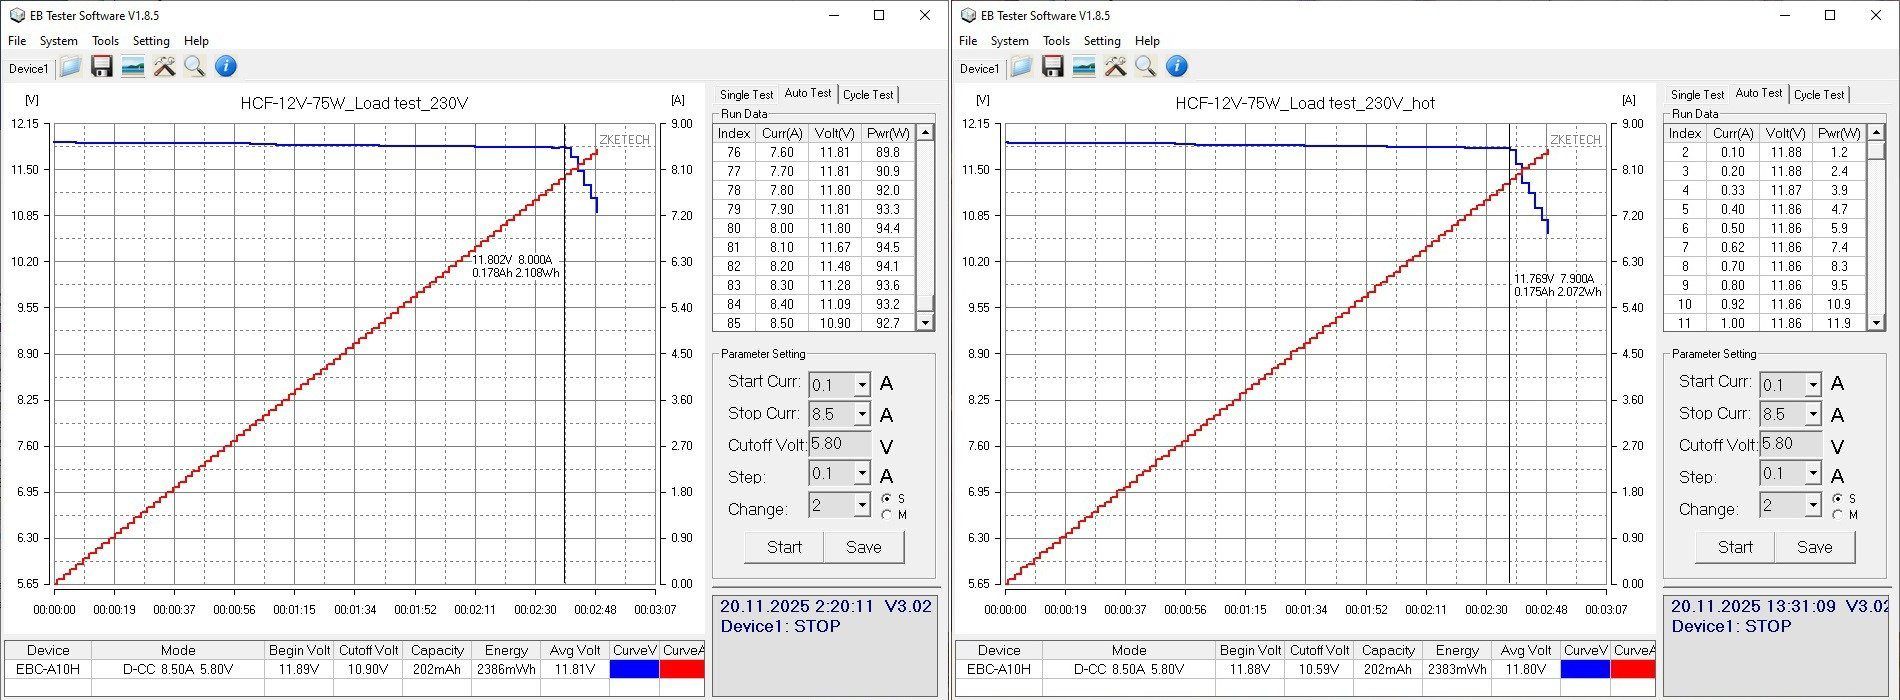Click the magnifying glass icon in right window toolbar

[x=1146, y=67]
